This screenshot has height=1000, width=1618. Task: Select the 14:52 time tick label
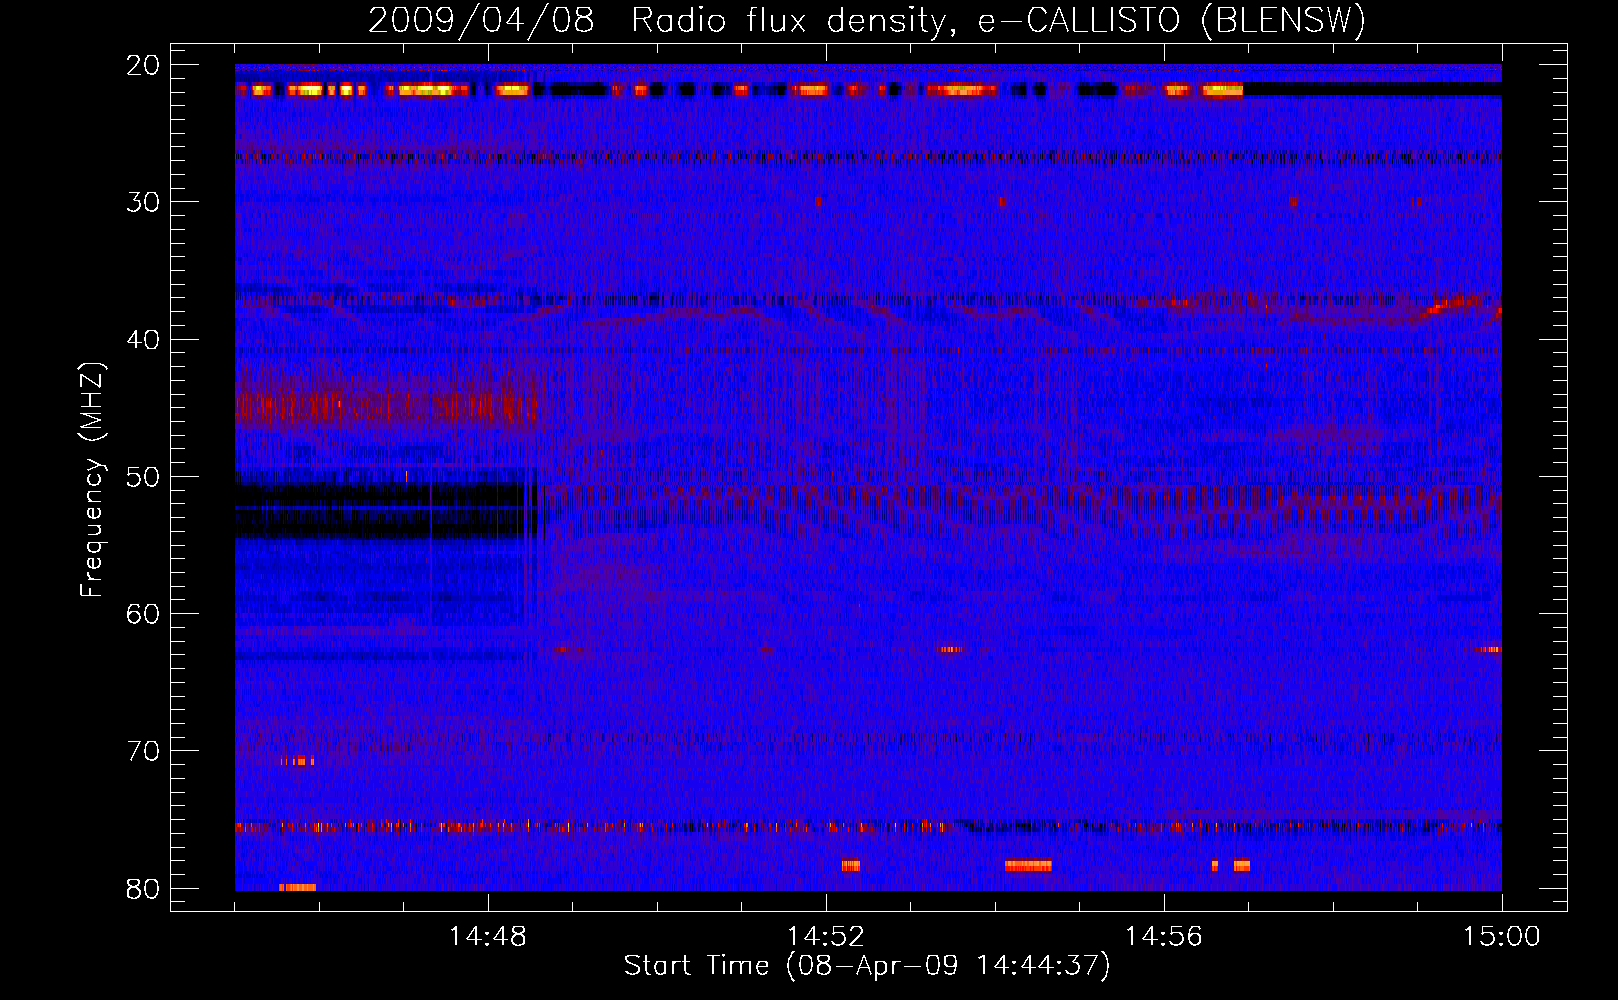click(826, 937)
